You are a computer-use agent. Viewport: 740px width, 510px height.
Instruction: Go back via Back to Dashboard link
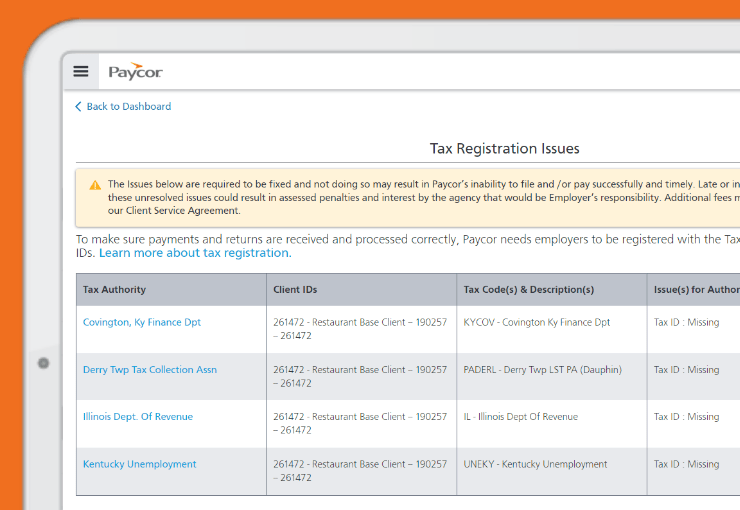coord(123,107)
